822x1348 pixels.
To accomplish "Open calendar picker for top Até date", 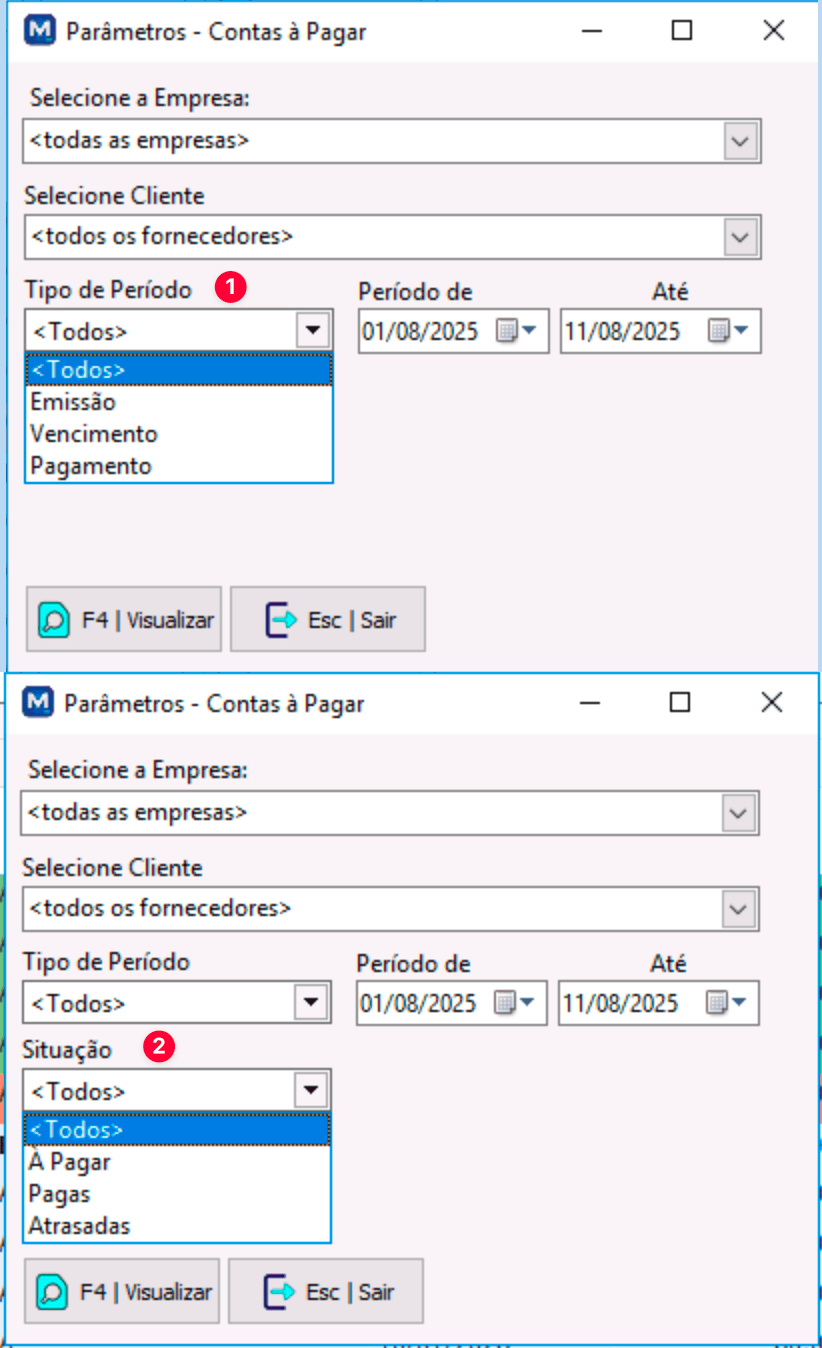I will 728,331.
